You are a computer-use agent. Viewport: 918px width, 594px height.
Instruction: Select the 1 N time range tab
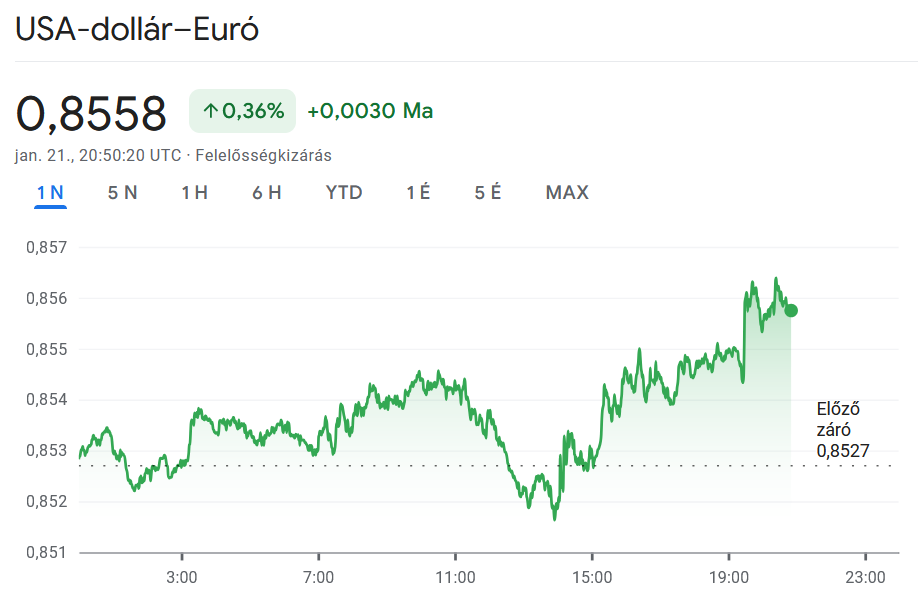50,193
